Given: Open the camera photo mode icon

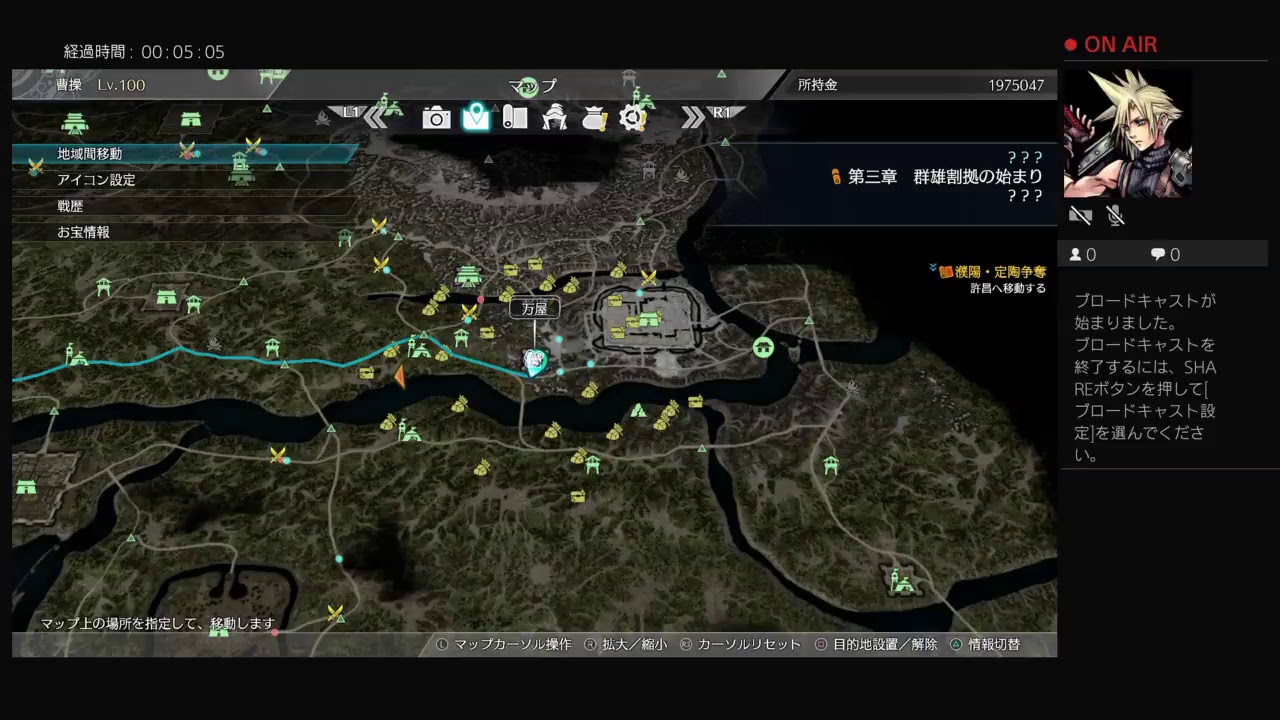Looking at the screenshot, I should (x=436, y=118).
